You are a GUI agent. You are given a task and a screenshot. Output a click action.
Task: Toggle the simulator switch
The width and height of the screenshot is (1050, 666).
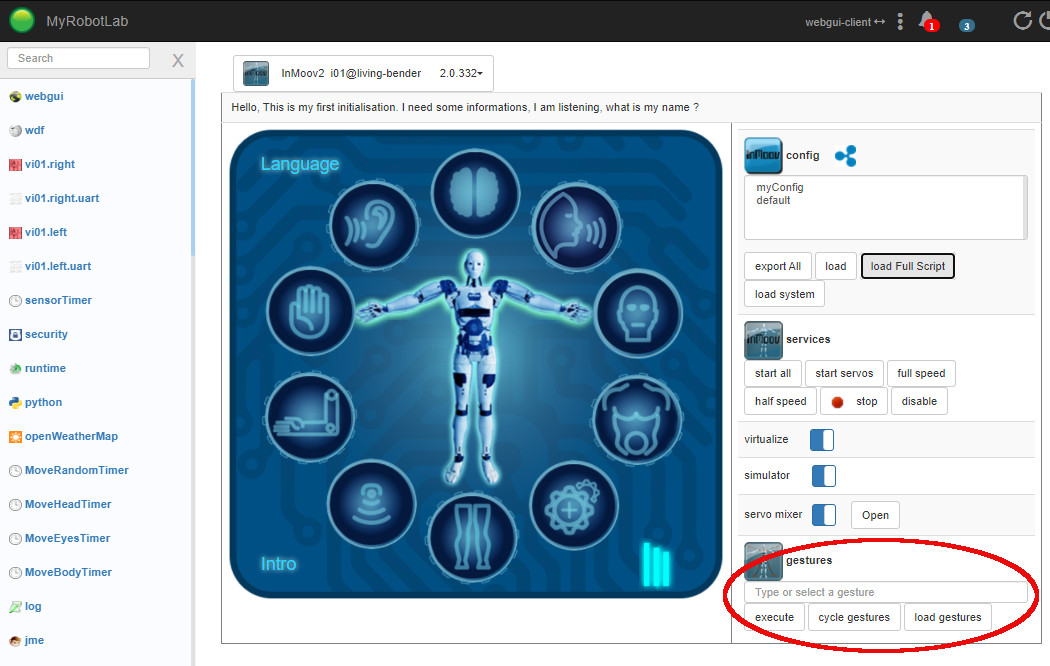[824, 476]
